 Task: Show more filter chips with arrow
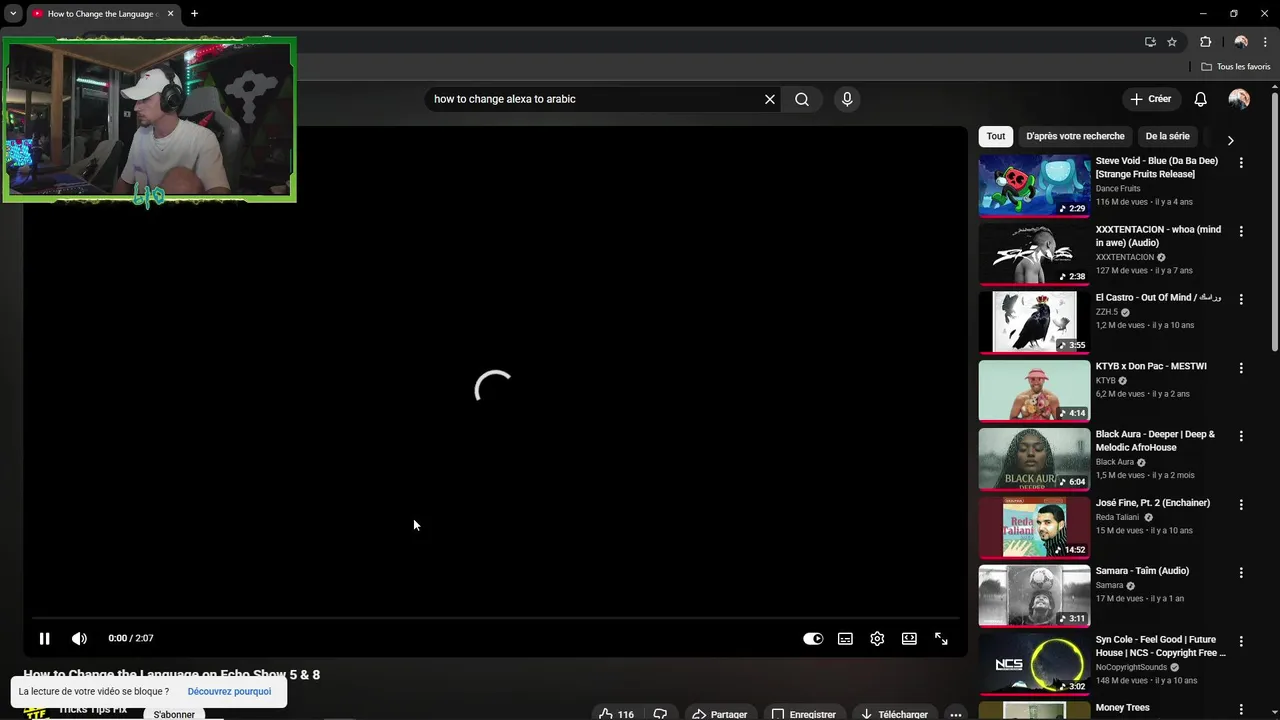pos(1230,140)
